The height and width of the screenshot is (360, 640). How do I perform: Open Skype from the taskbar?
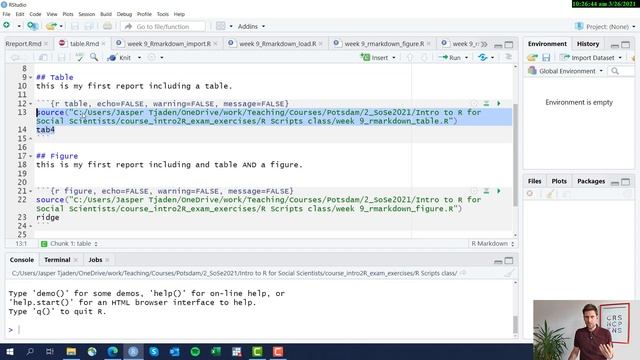[x=154, y=351]
